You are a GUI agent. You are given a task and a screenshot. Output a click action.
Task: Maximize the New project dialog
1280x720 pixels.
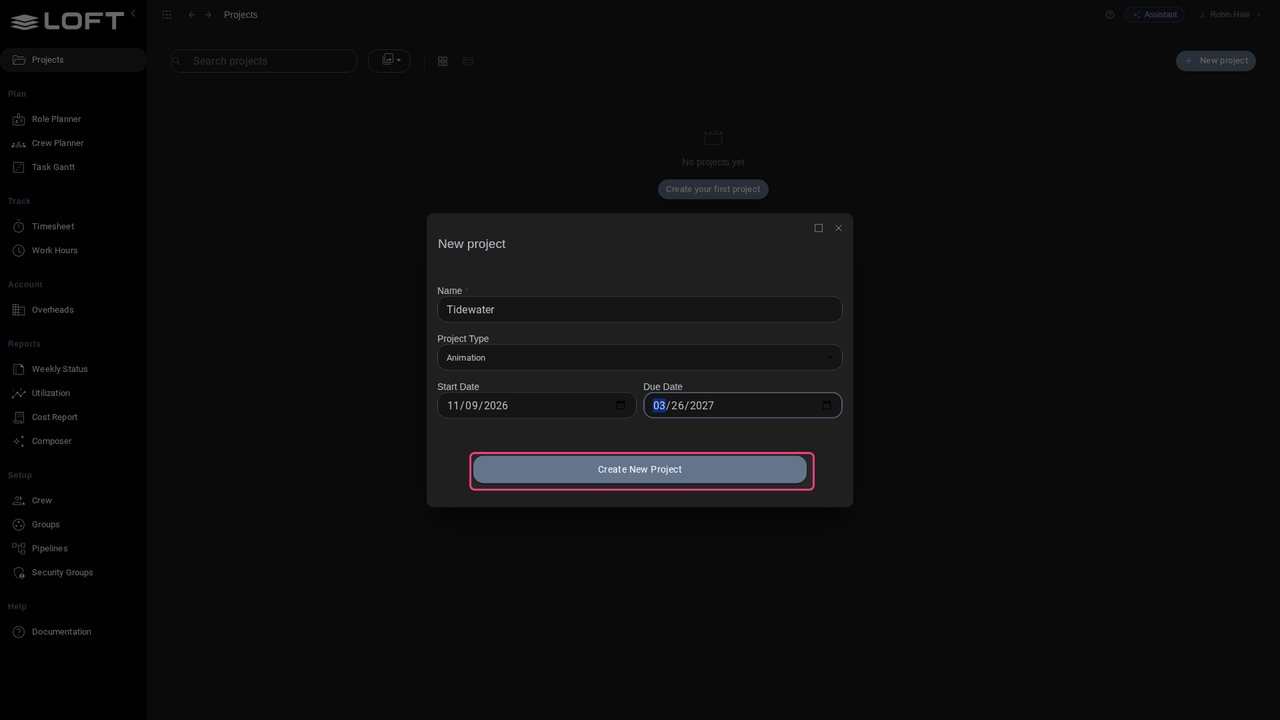coord(818,228)
